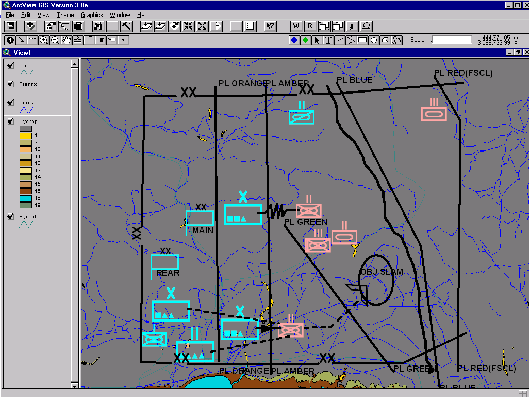Viewport: 529px width, 398px height.
Task: Select the rectangle drawing tool
Action: [x=362, y=40]
